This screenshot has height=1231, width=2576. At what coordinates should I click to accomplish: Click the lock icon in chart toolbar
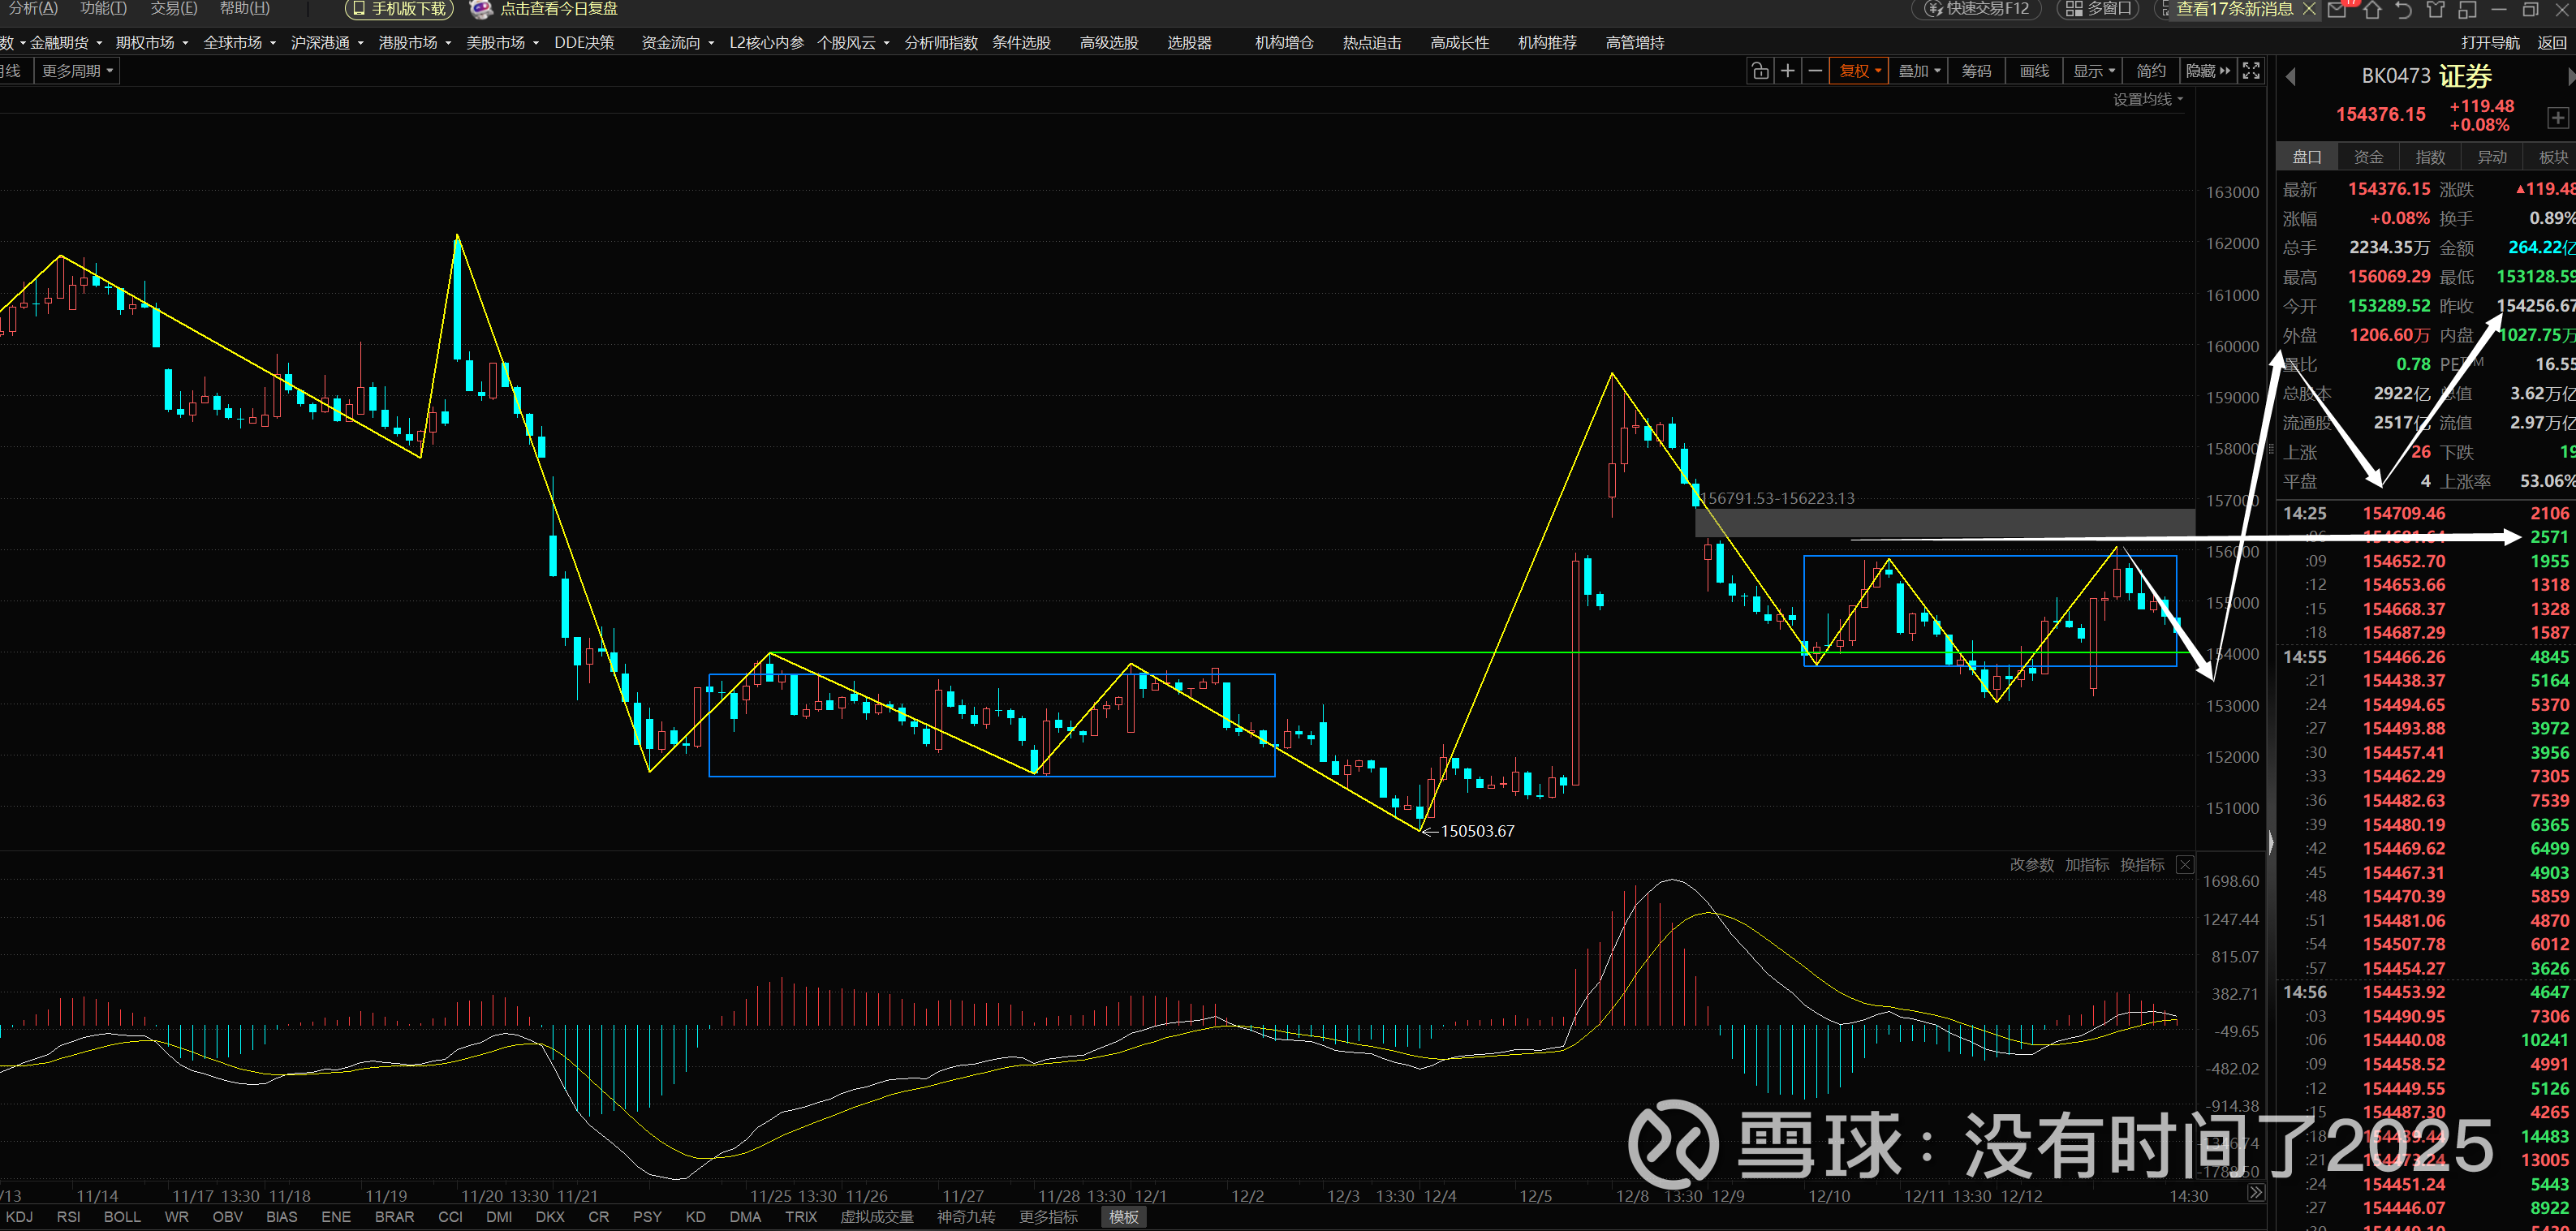click(1760, 71)
